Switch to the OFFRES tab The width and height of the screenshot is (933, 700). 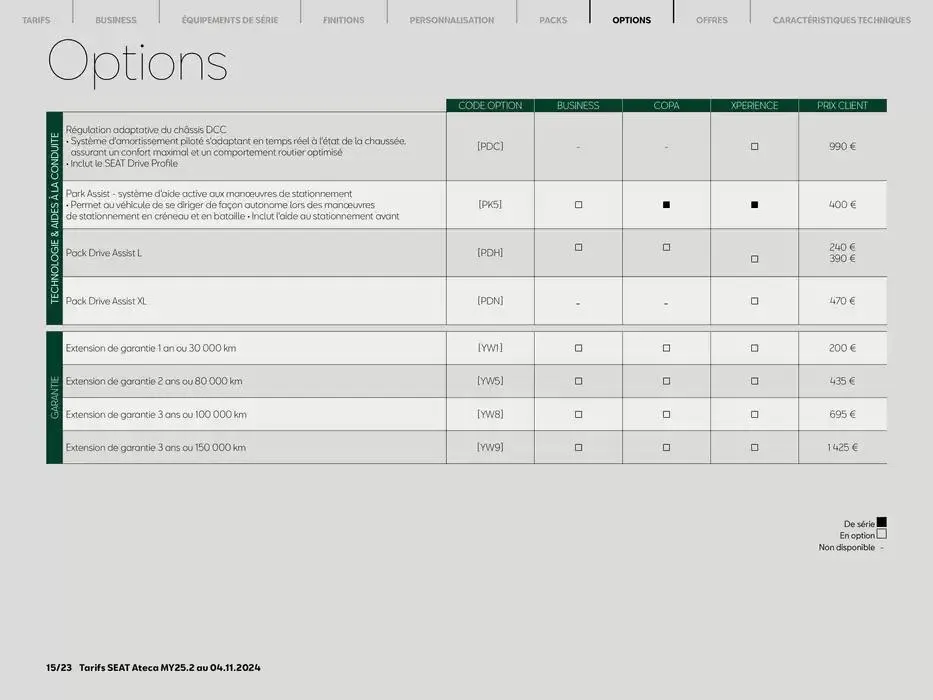[712, 20]
